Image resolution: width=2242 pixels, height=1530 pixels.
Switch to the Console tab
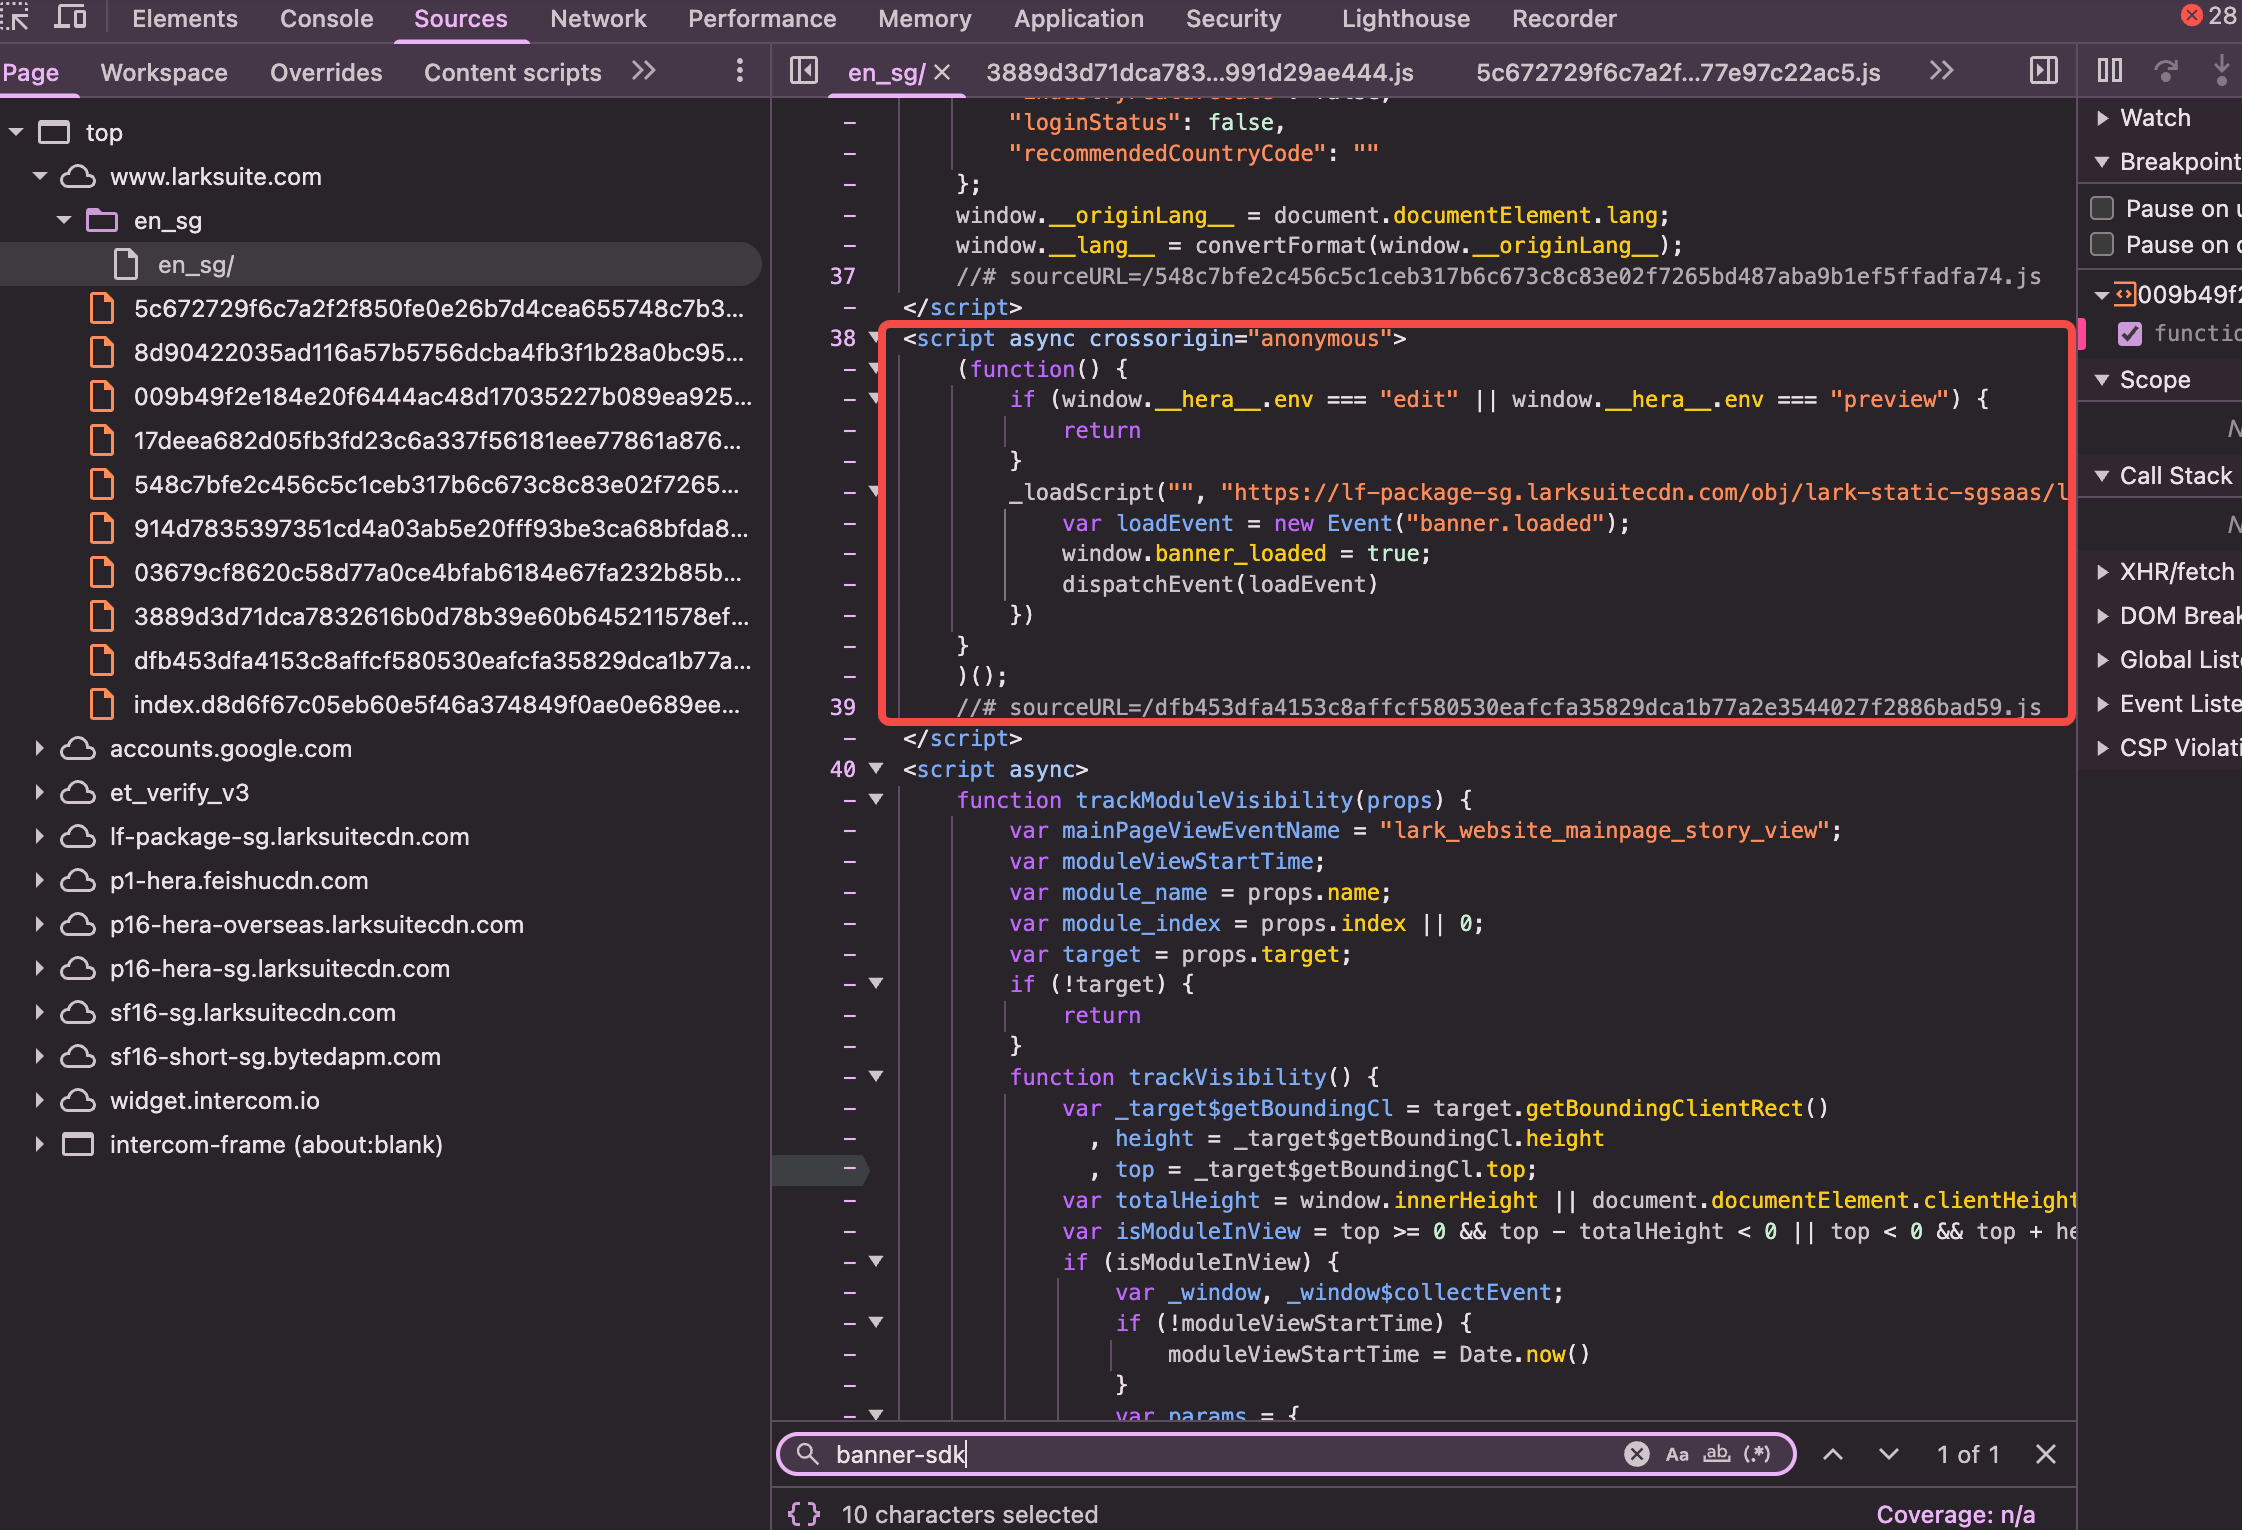[x=326, y=18]
